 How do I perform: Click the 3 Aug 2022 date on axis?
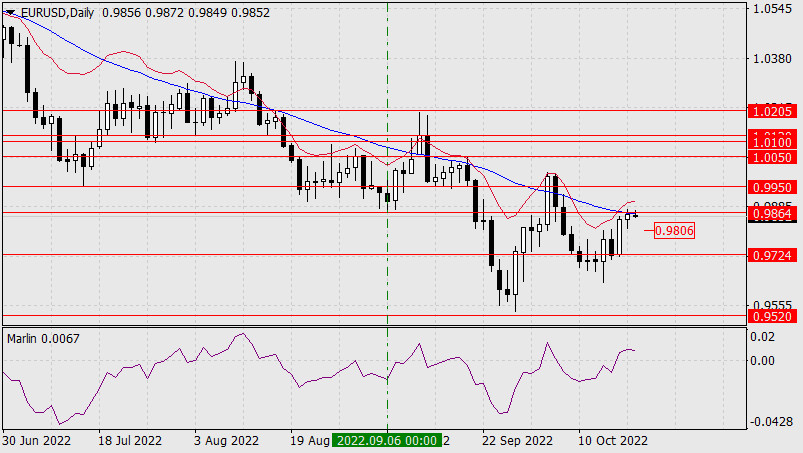(x=226, y=440)
